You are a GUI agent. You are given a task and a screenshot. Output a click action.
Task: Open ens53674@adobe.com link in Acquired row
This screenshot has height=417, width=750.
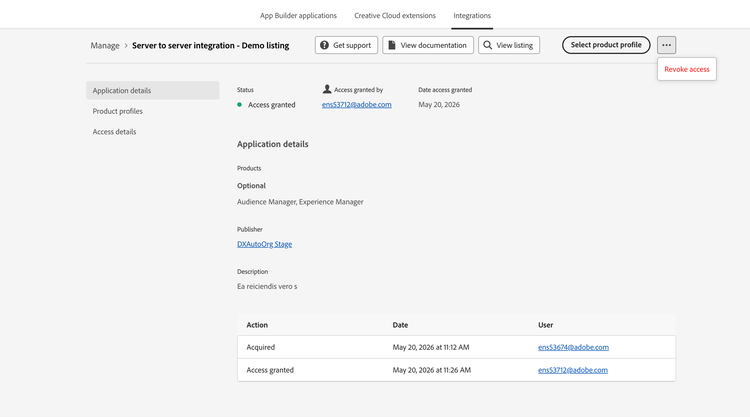pyautogui.click(x=573, y=347)
